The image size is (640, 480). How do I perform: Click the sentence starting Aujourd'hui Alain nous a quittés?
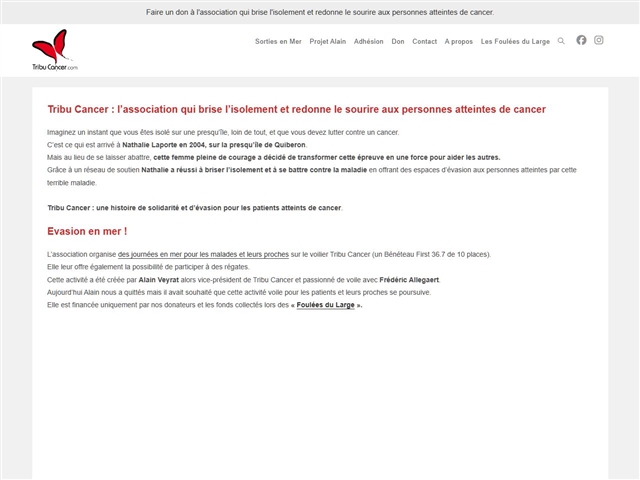click(x=239, y=292)
